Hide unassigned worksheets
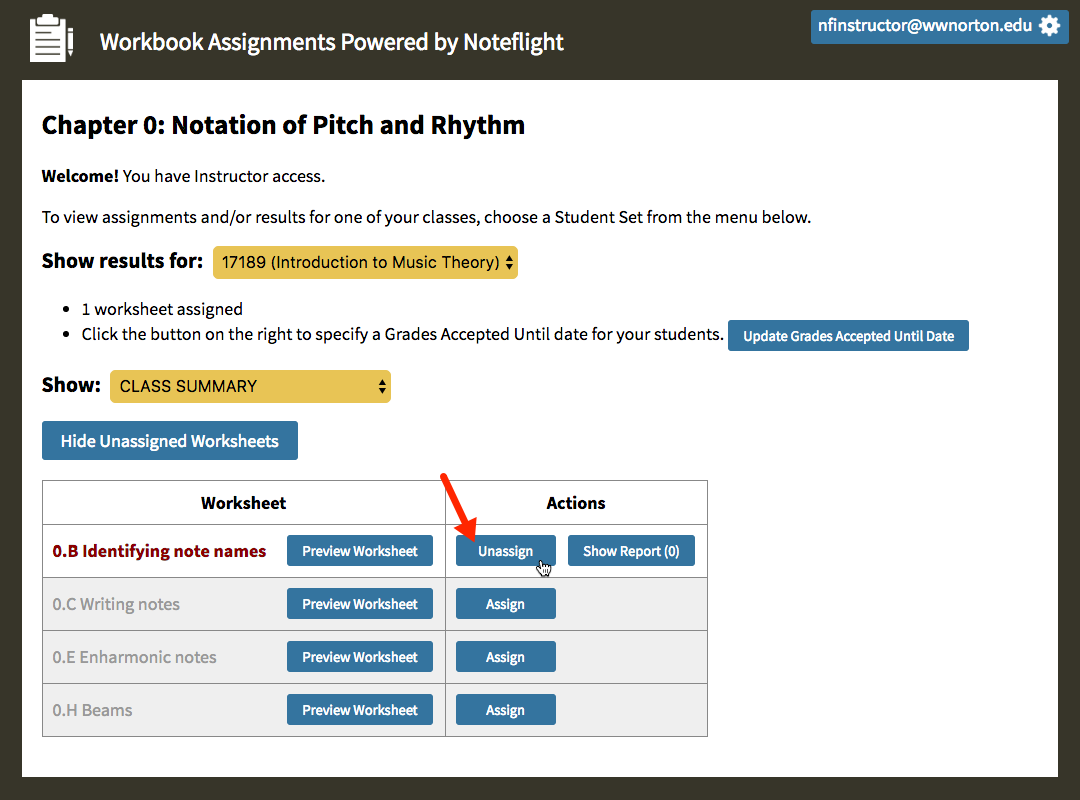 170,441
